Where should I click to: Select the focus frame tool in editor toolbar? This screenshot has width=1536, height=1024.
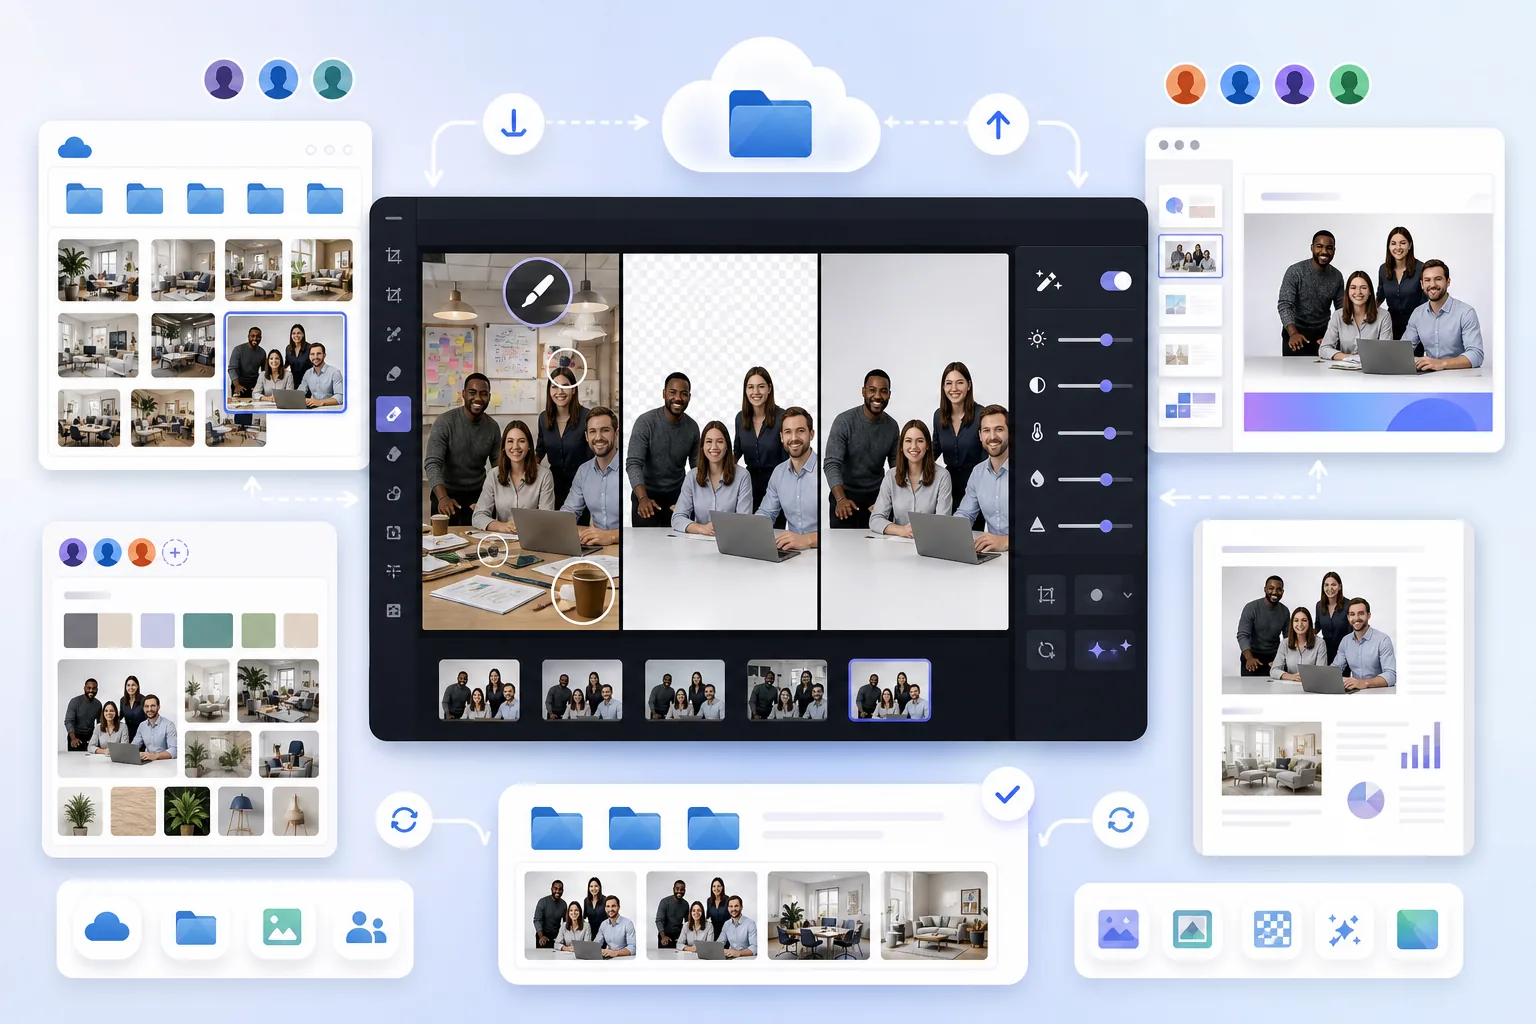pyautogui.click(x=393, y=533)
